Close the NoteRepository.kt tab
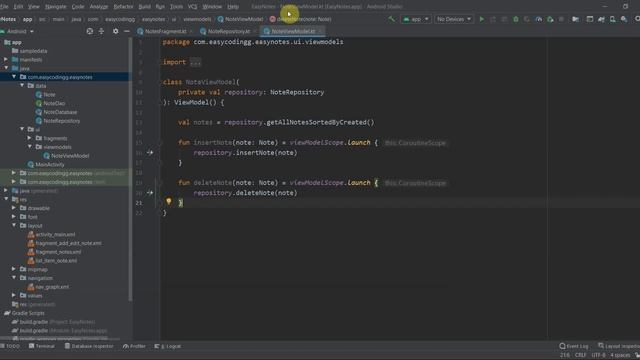Screen dimensions: 640x360 pyautogui.click(x=255, y=31)
